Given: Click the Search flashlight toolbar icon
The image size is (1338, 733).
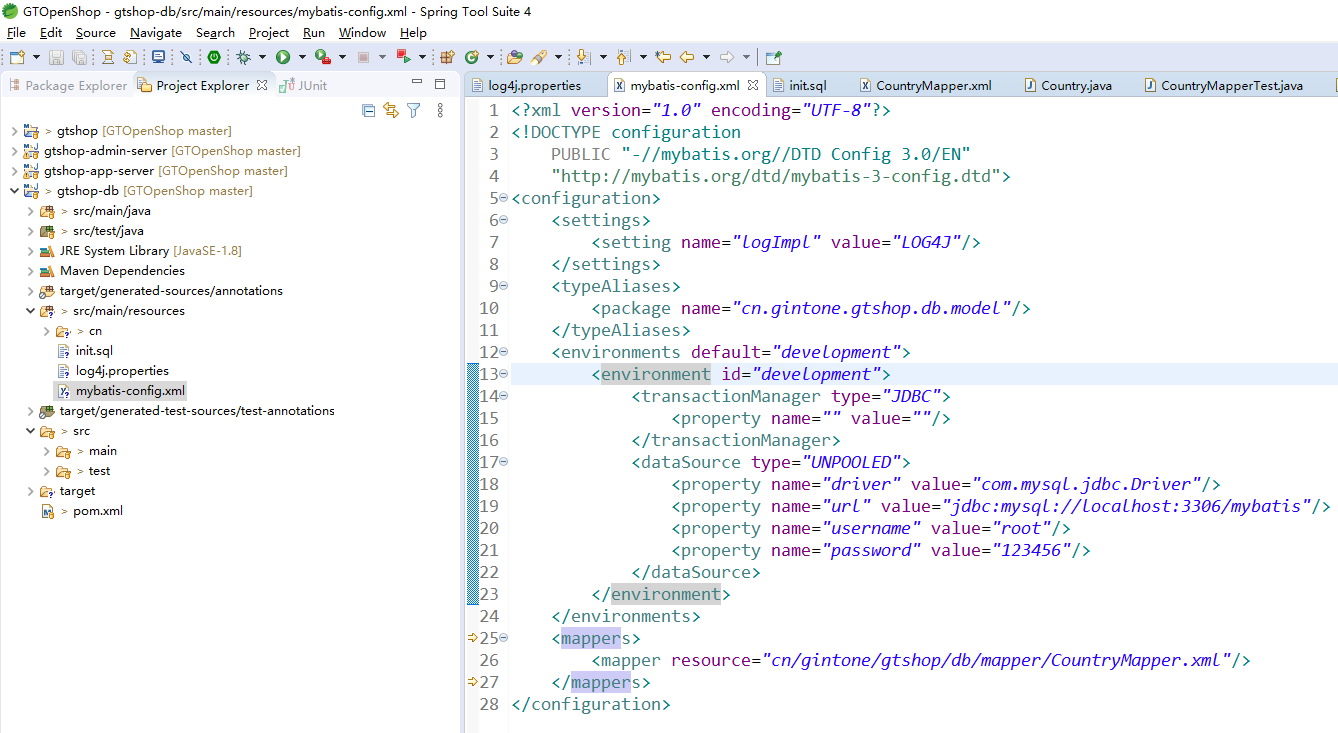Looking at the screenshot, I should point(539,58).
